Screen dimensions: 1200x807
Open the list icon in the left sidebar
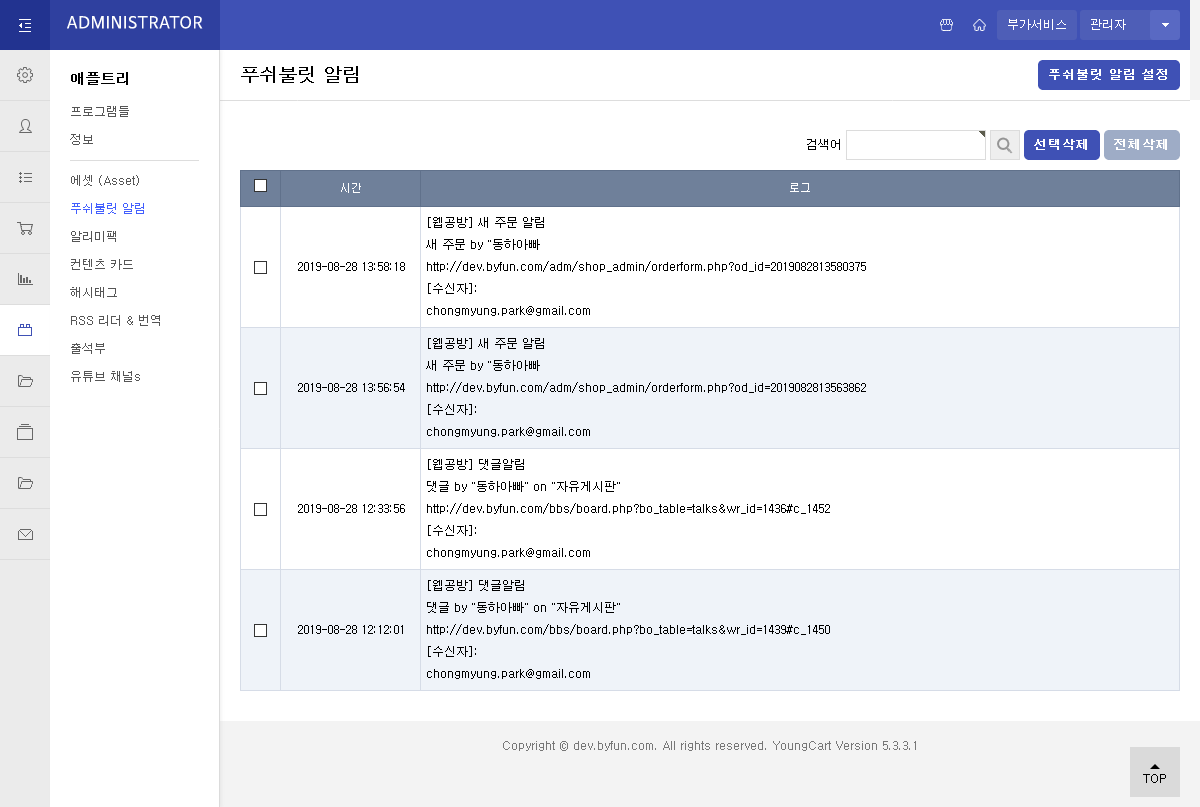pos(25,177)
